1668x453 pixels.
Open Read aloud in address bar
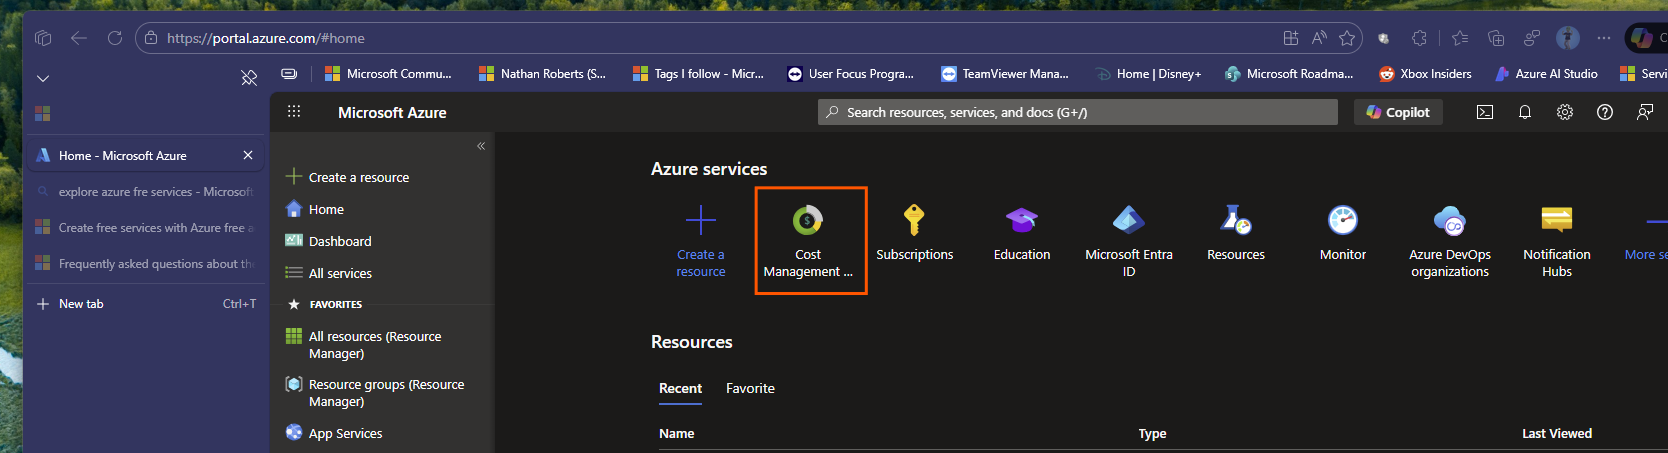tap(1319, 38)
